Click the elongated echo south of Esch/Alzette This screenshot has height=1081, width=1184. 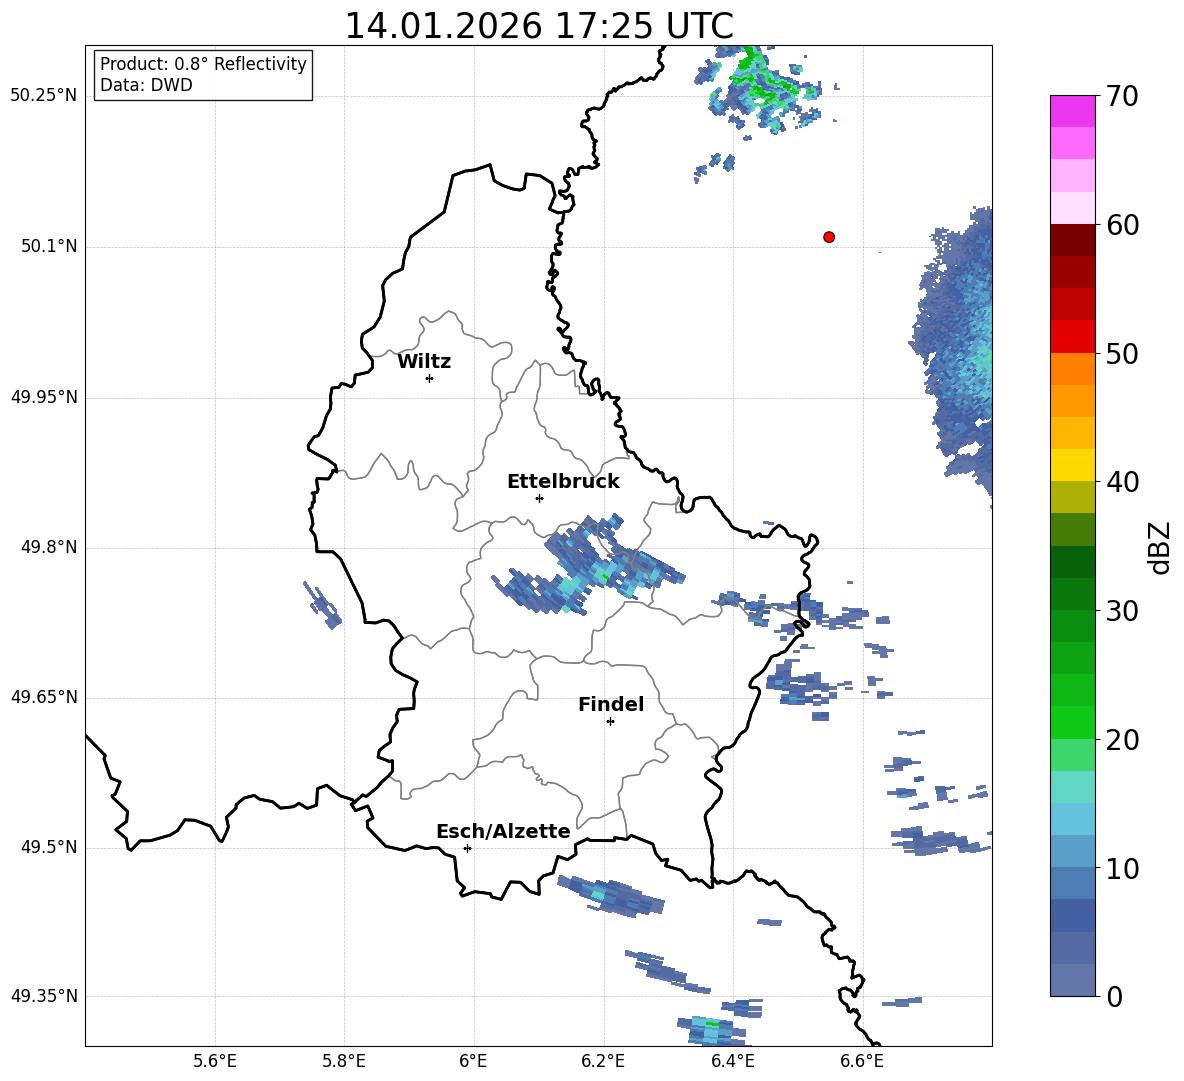pos(612,896)
